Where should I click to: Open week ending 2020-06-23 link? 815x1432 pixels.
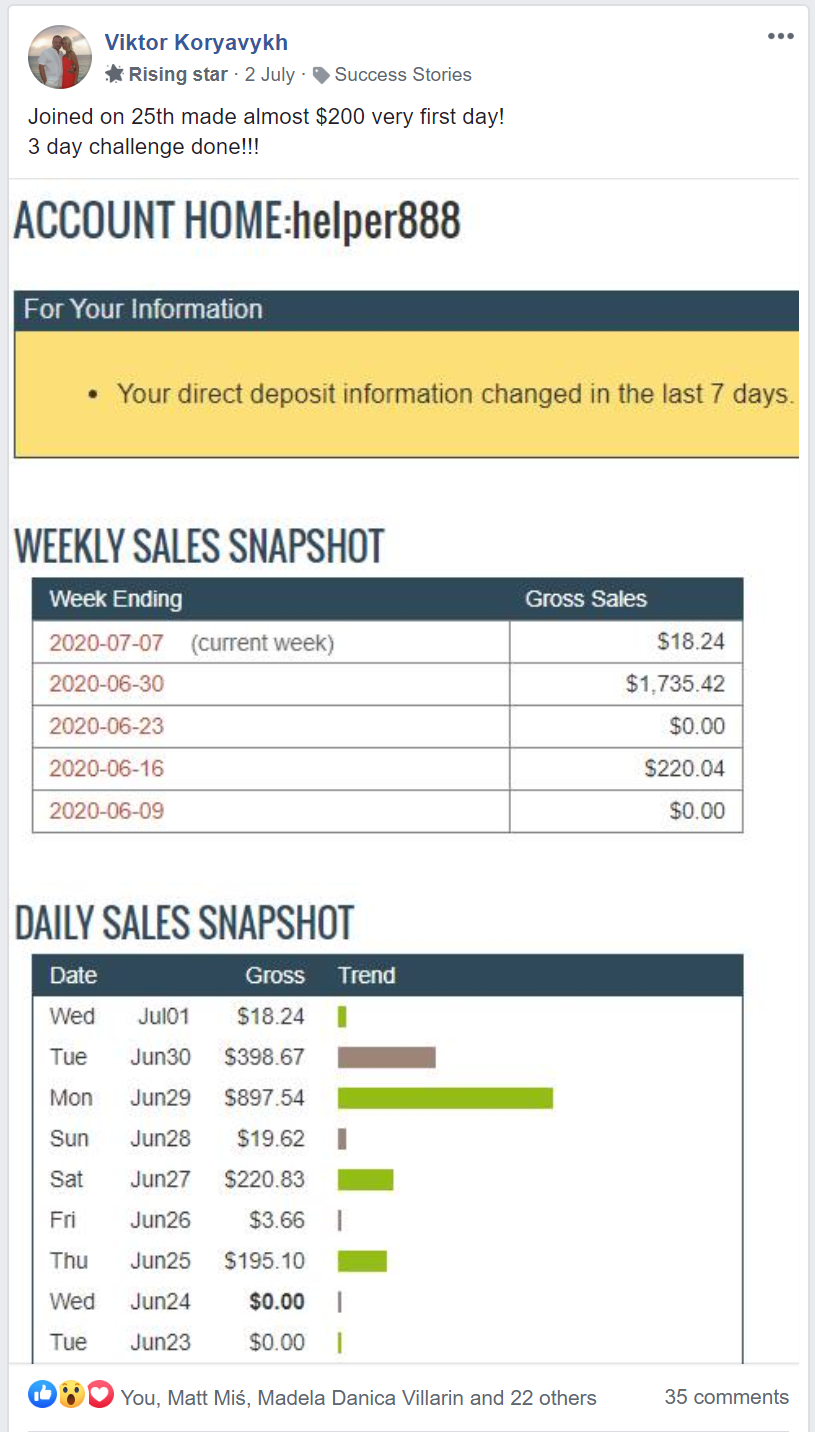(x=106, y=726)
